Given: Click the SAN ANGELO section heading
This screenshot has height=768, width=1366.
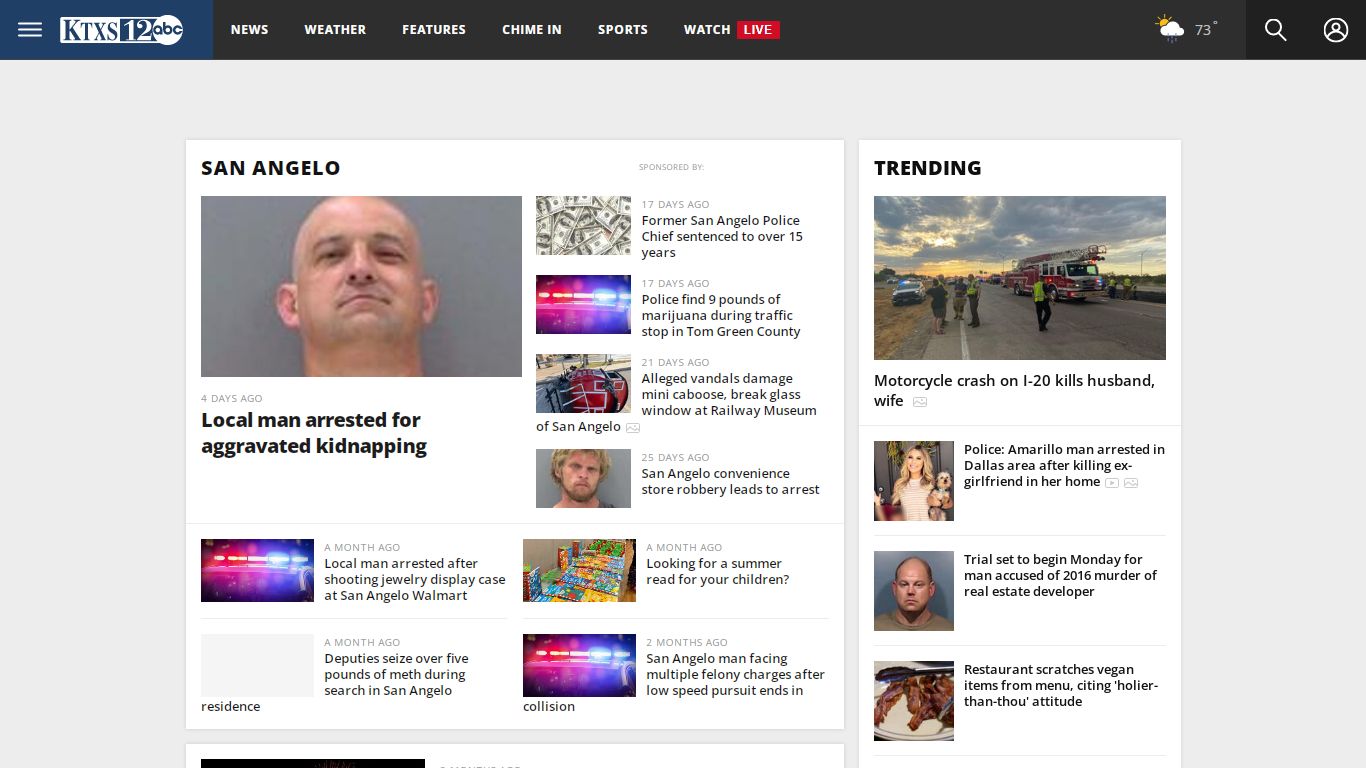Looking at the screenshot, I should pyautogui.click(x=271, y=168).
